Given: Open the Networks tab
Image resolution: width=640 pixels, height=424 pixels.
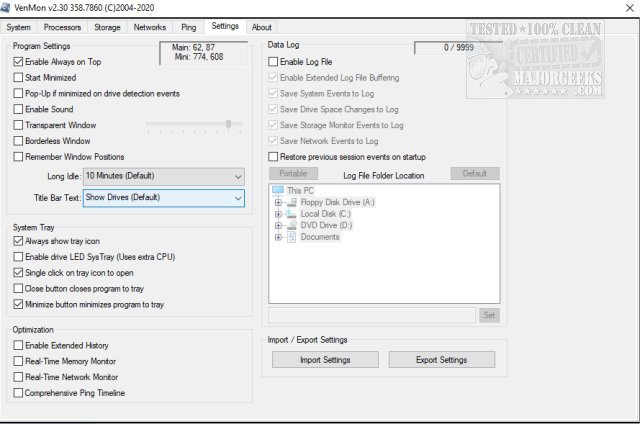Looking at the screenshot, I should point(150,27).
